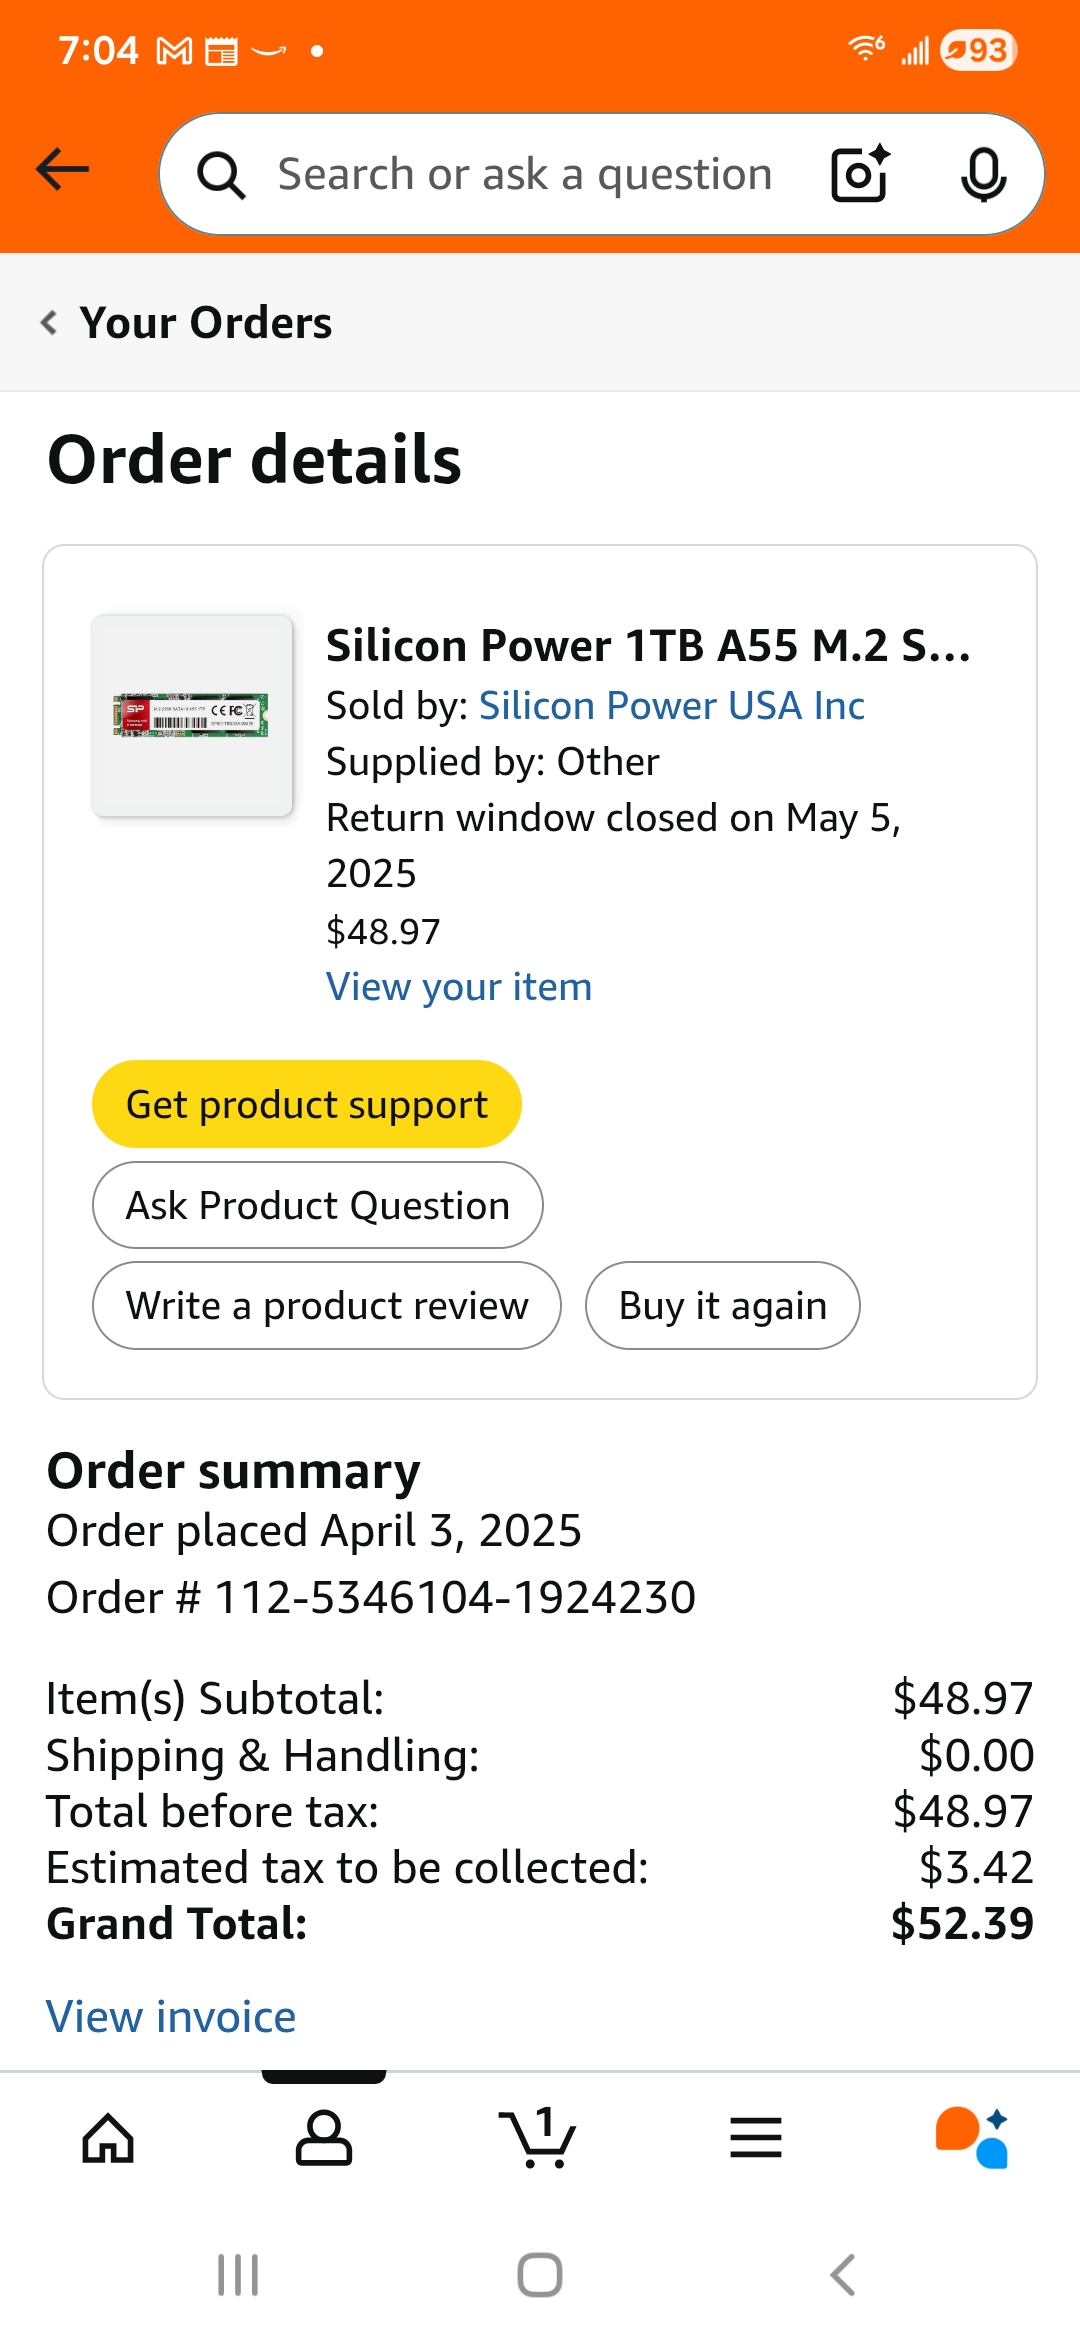Tap the microphone voice search icon

[x=983, y=174]
